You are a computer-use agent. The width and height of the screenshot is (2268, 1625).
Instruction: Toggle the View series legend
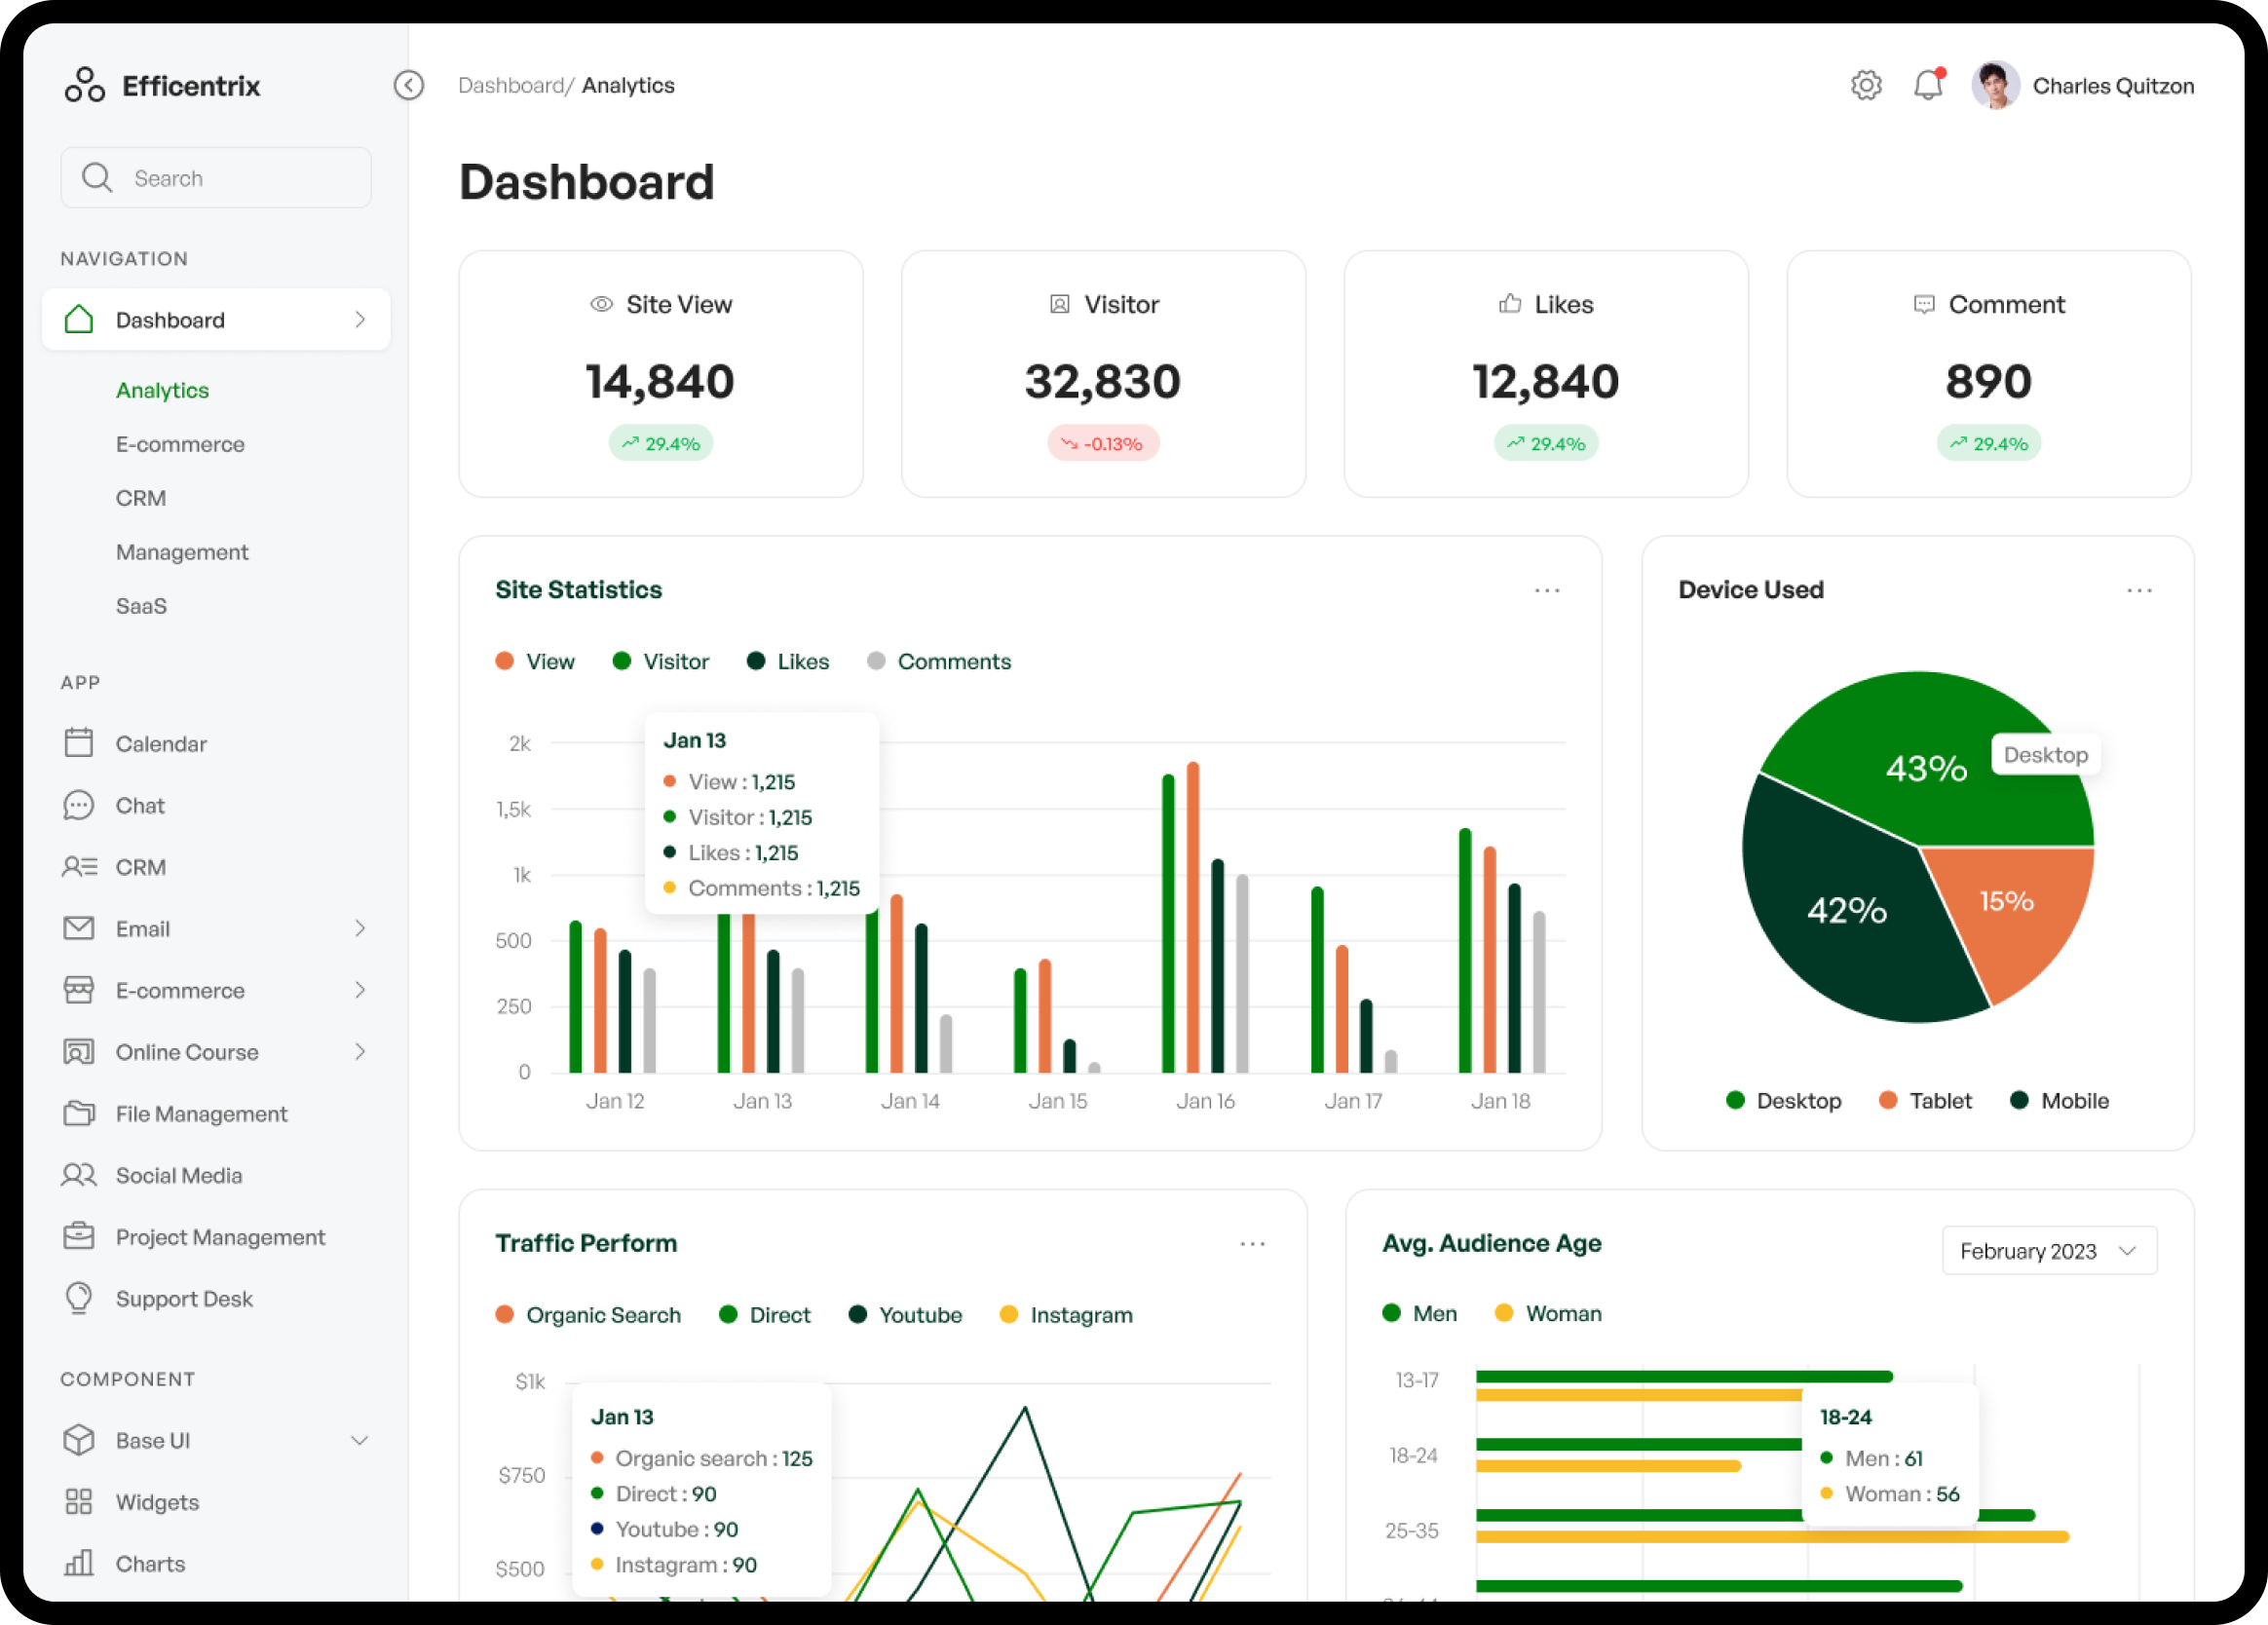click(x=535, y=662)
